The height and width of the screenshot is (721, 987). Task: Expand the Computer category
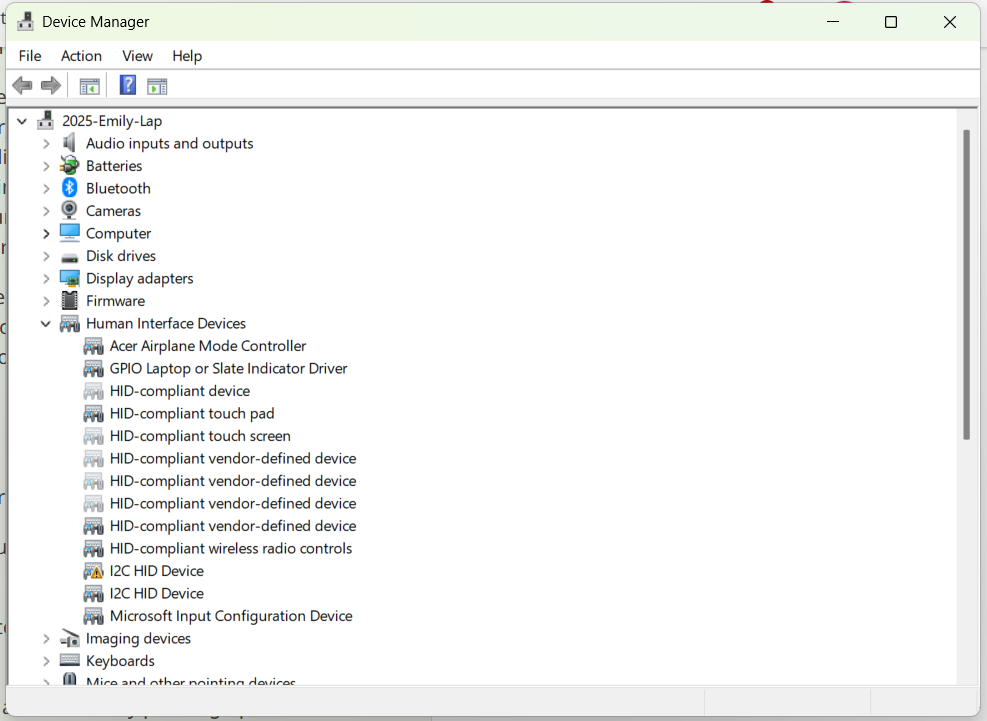coord(46,234)
